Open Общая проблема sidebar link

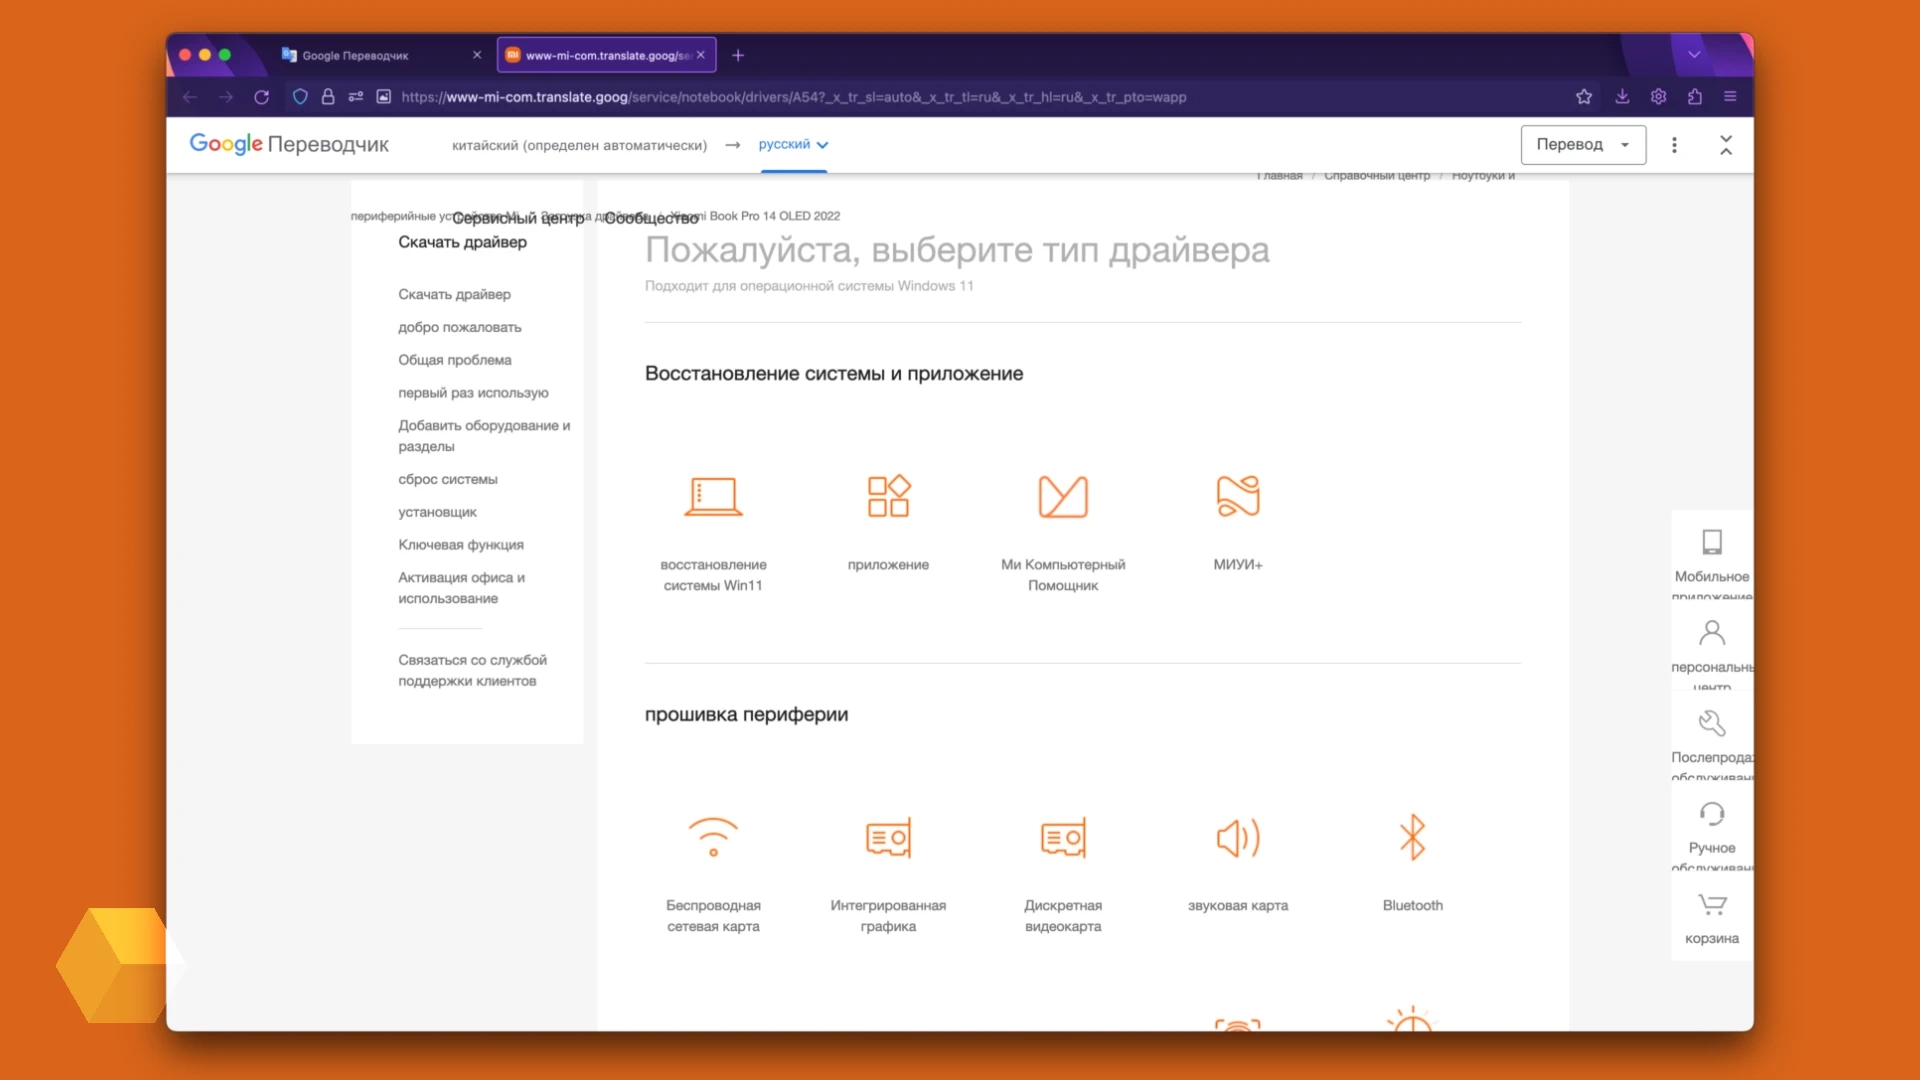click(x=455, y=360)
